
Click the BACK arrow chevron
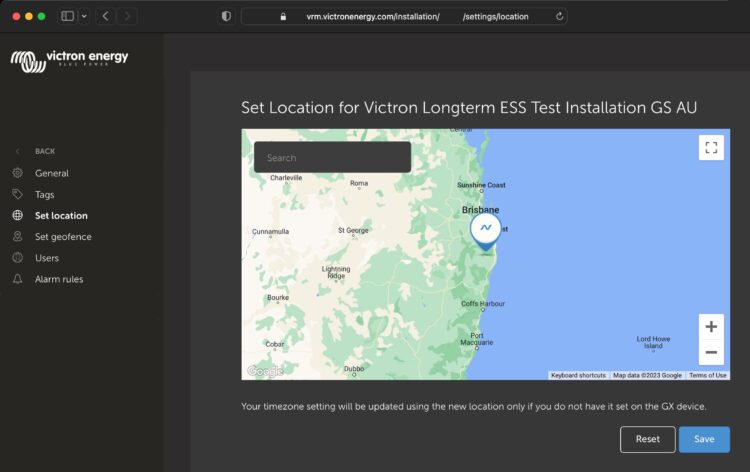point(18,151)
